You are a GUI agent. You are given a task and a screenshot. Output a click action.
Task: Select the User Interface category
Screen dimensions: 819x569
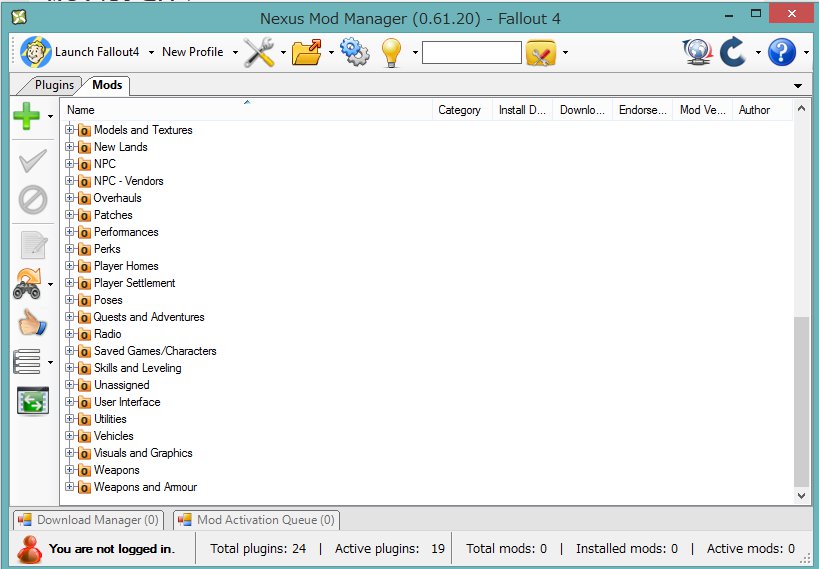[x=127, y=402]
